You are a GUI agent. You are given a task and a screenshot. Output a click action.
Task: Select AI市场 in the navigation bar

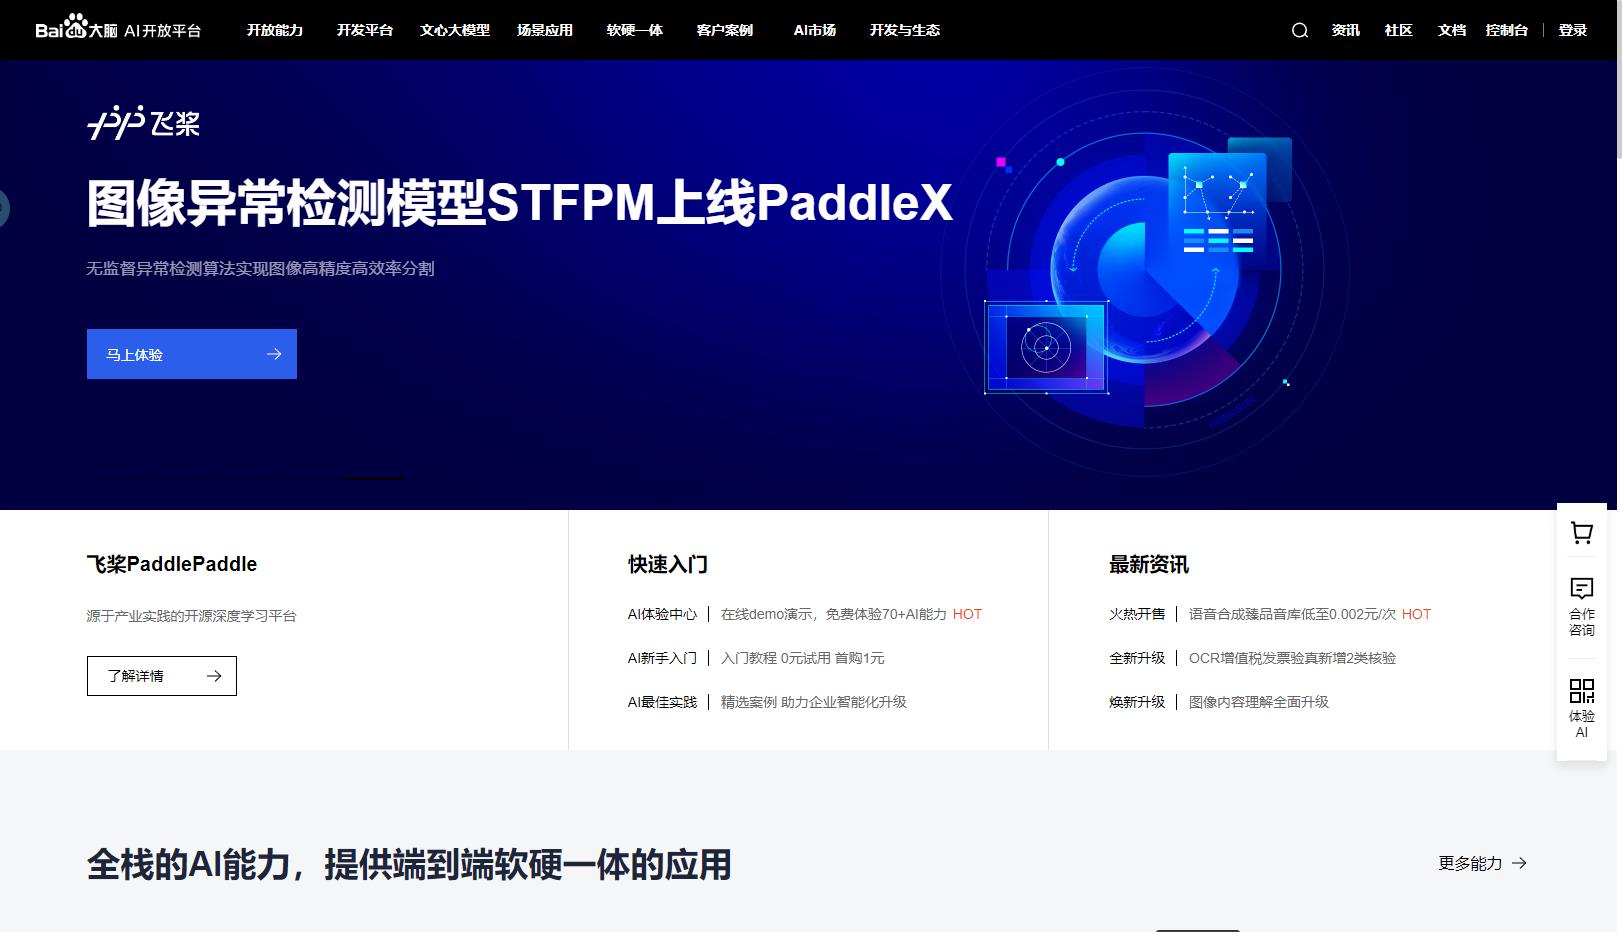[x=813, y=30]
